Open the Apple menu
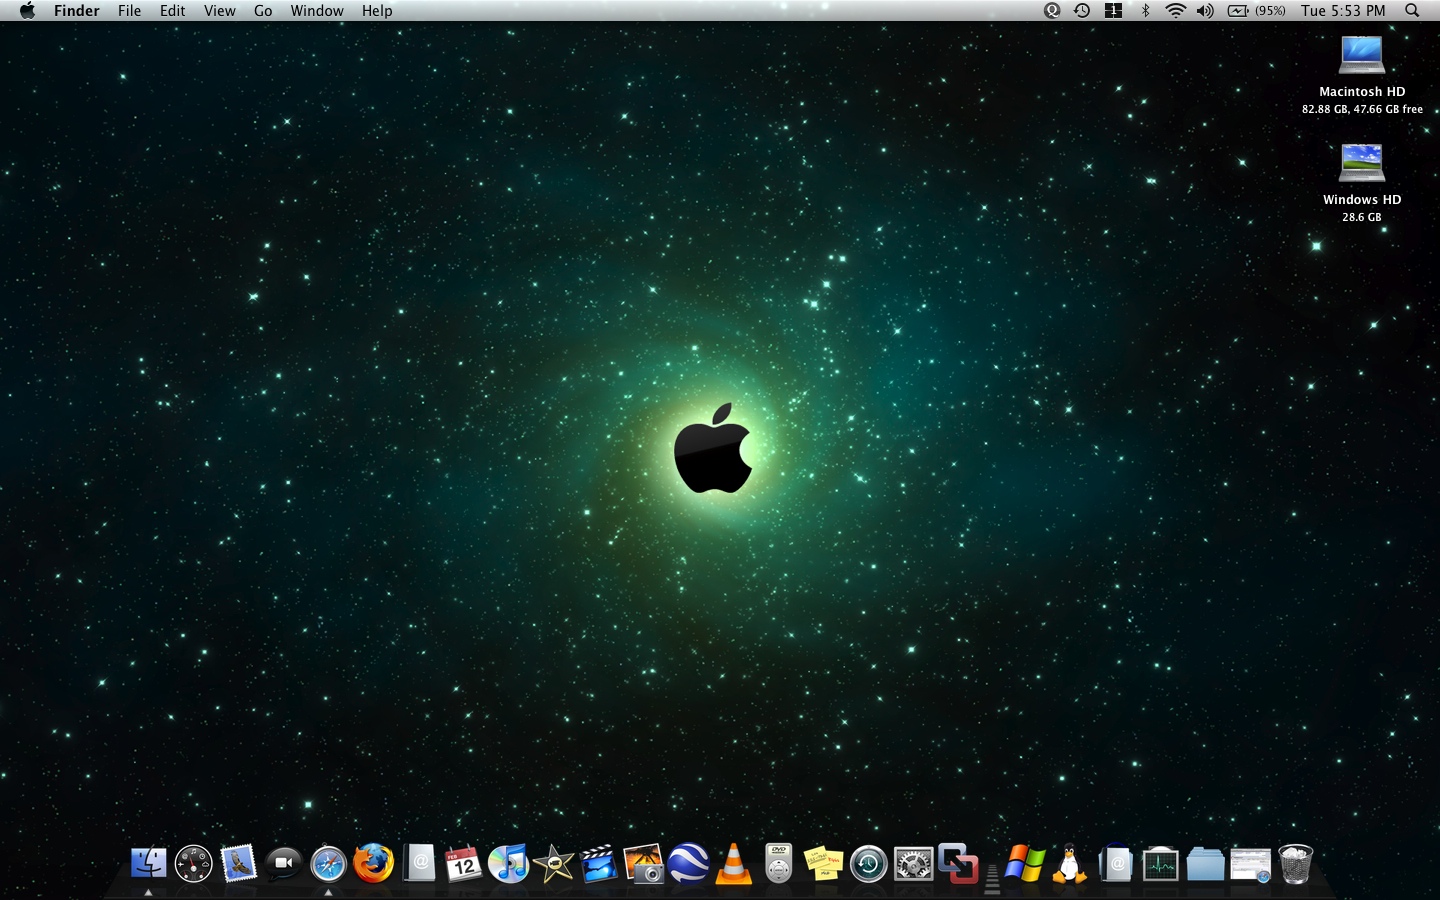 27,10
